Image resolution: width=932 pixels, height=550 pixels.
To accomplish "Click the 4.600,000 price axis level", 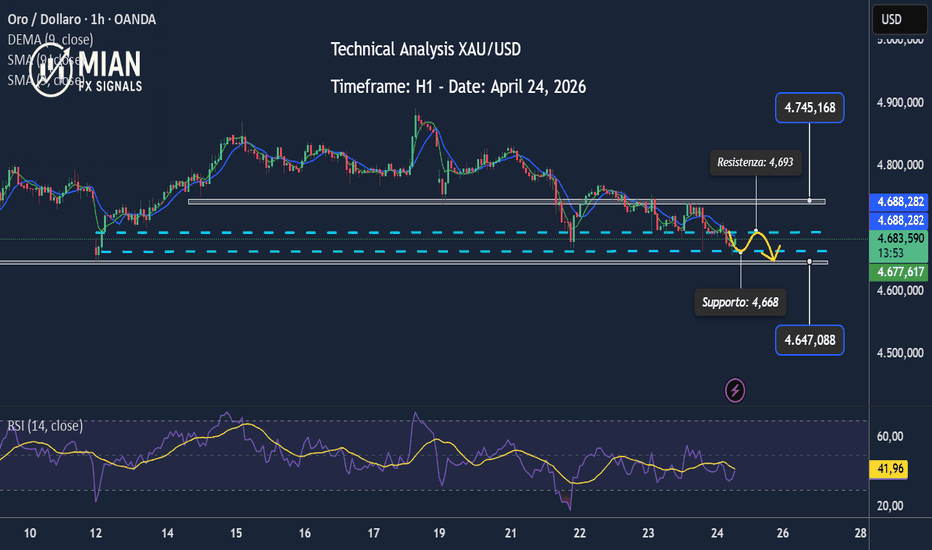I will pos(900,290).
